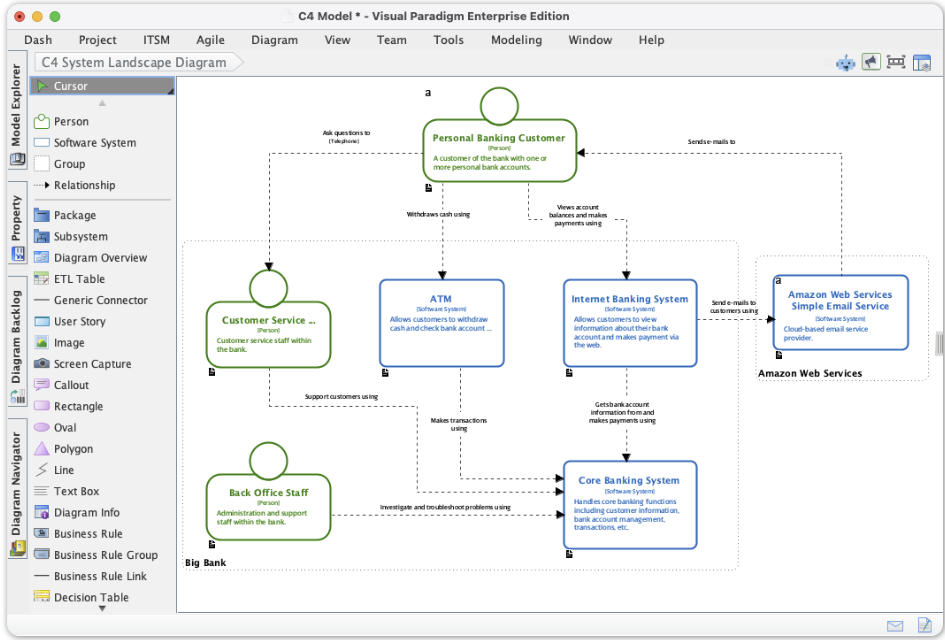Select the Text Box tool
The image size is (945, 640).
click(x=67, y=491)
